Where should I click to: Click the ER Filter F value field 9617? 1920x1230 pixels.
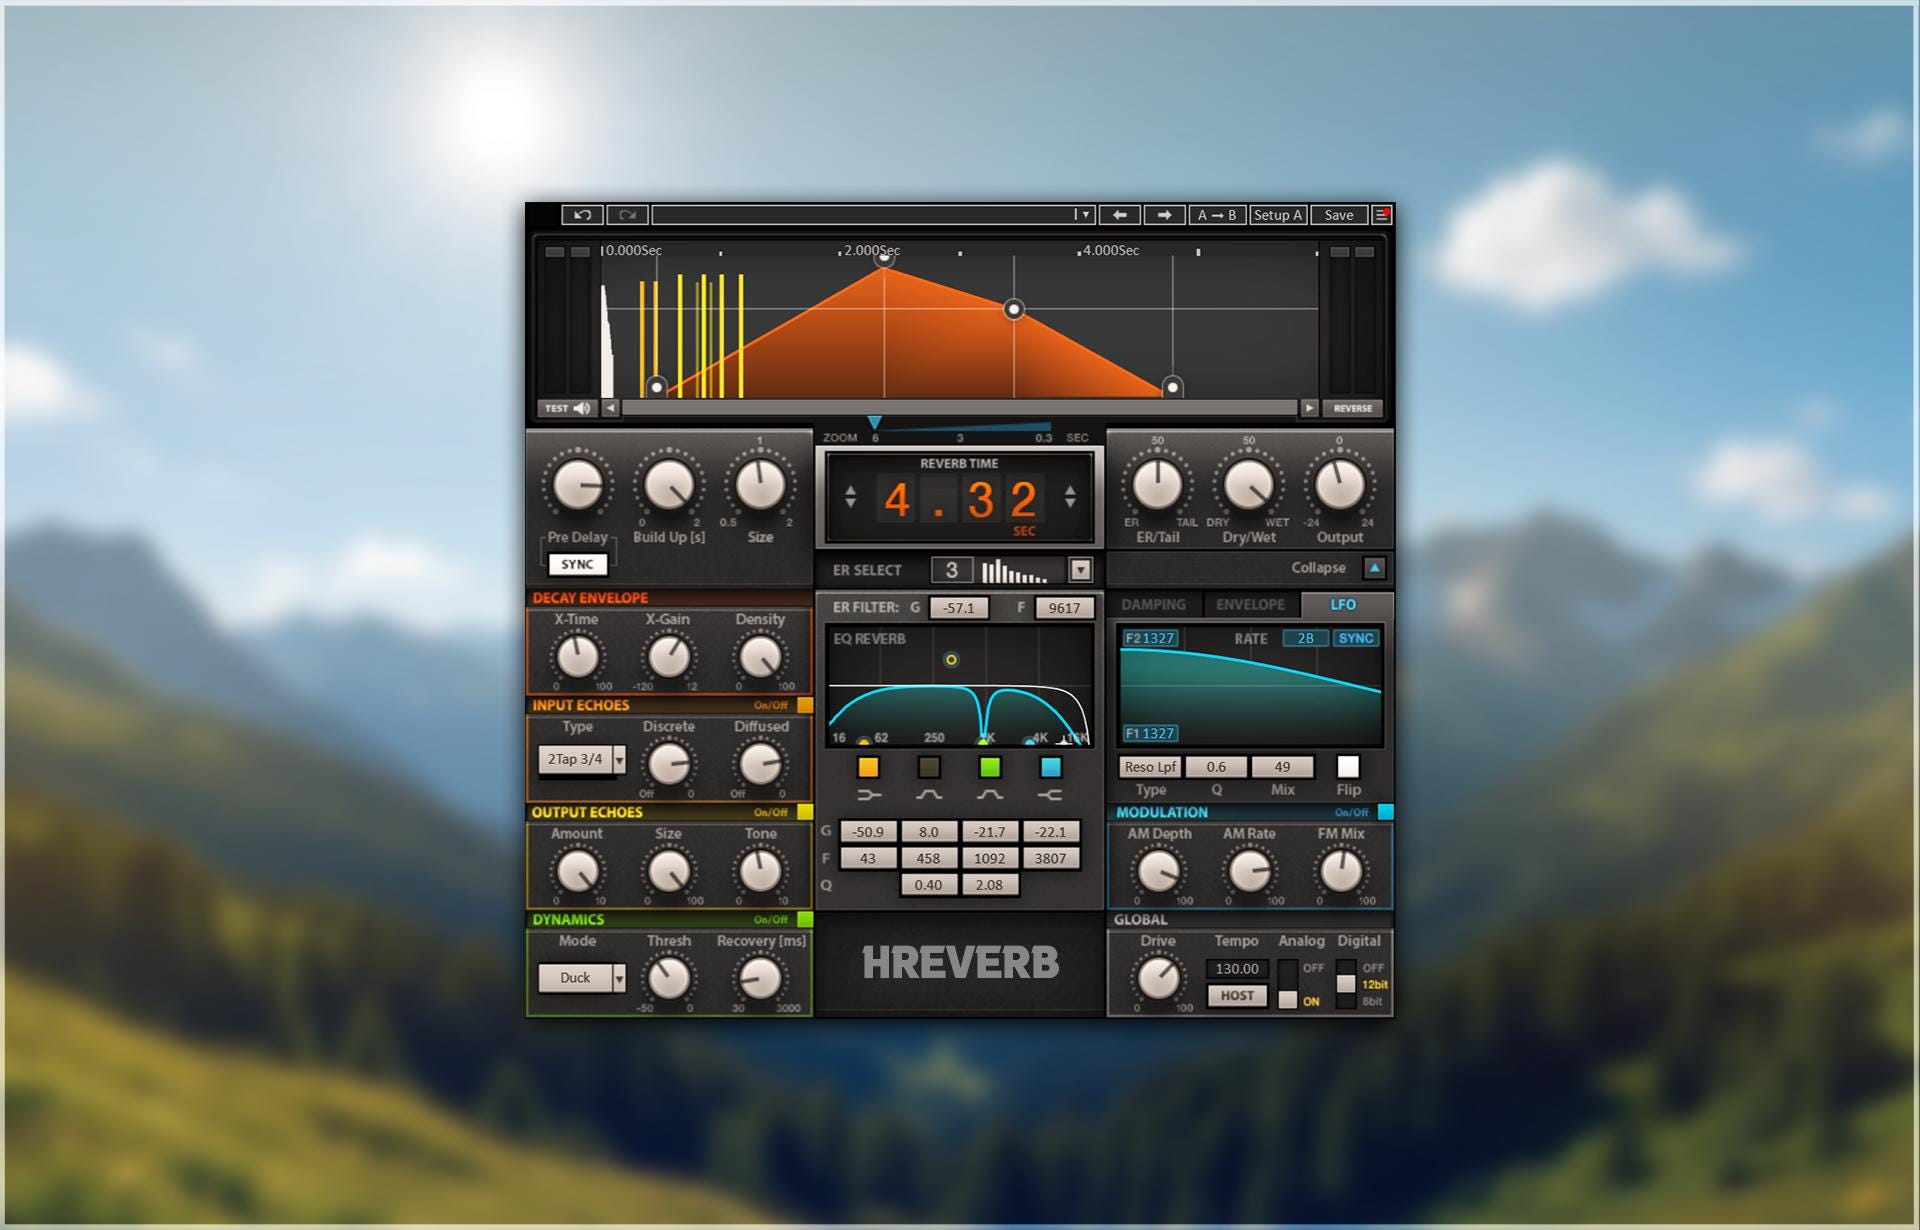click(1064, 608)
